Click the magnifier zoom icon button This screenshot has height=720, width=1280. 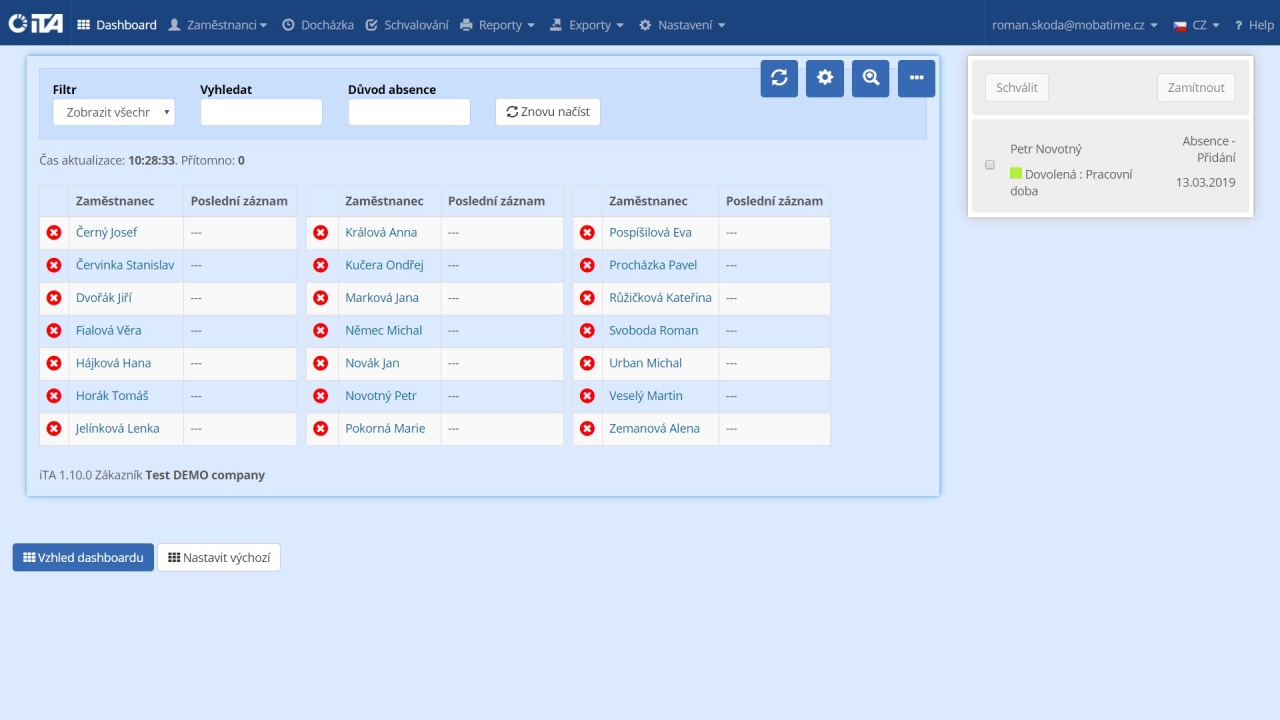tap(870, 78)
